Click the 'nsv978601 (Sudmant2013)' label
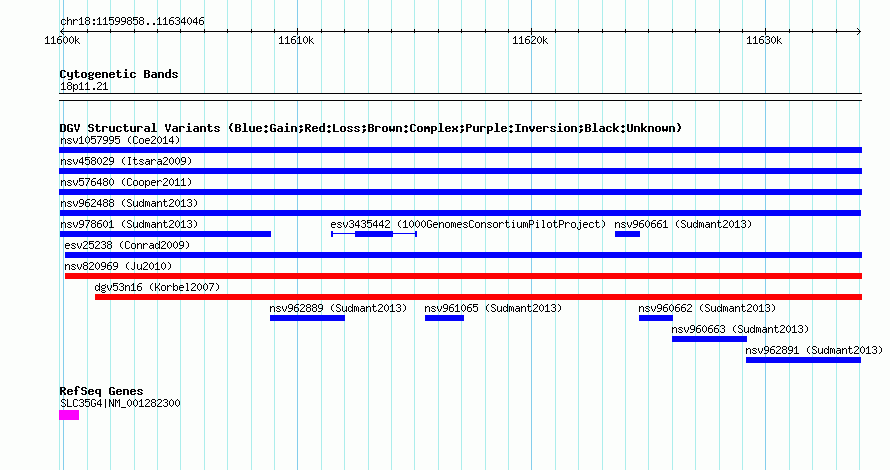890x470 pixels. pyautogui.click(x=129, y=224)
